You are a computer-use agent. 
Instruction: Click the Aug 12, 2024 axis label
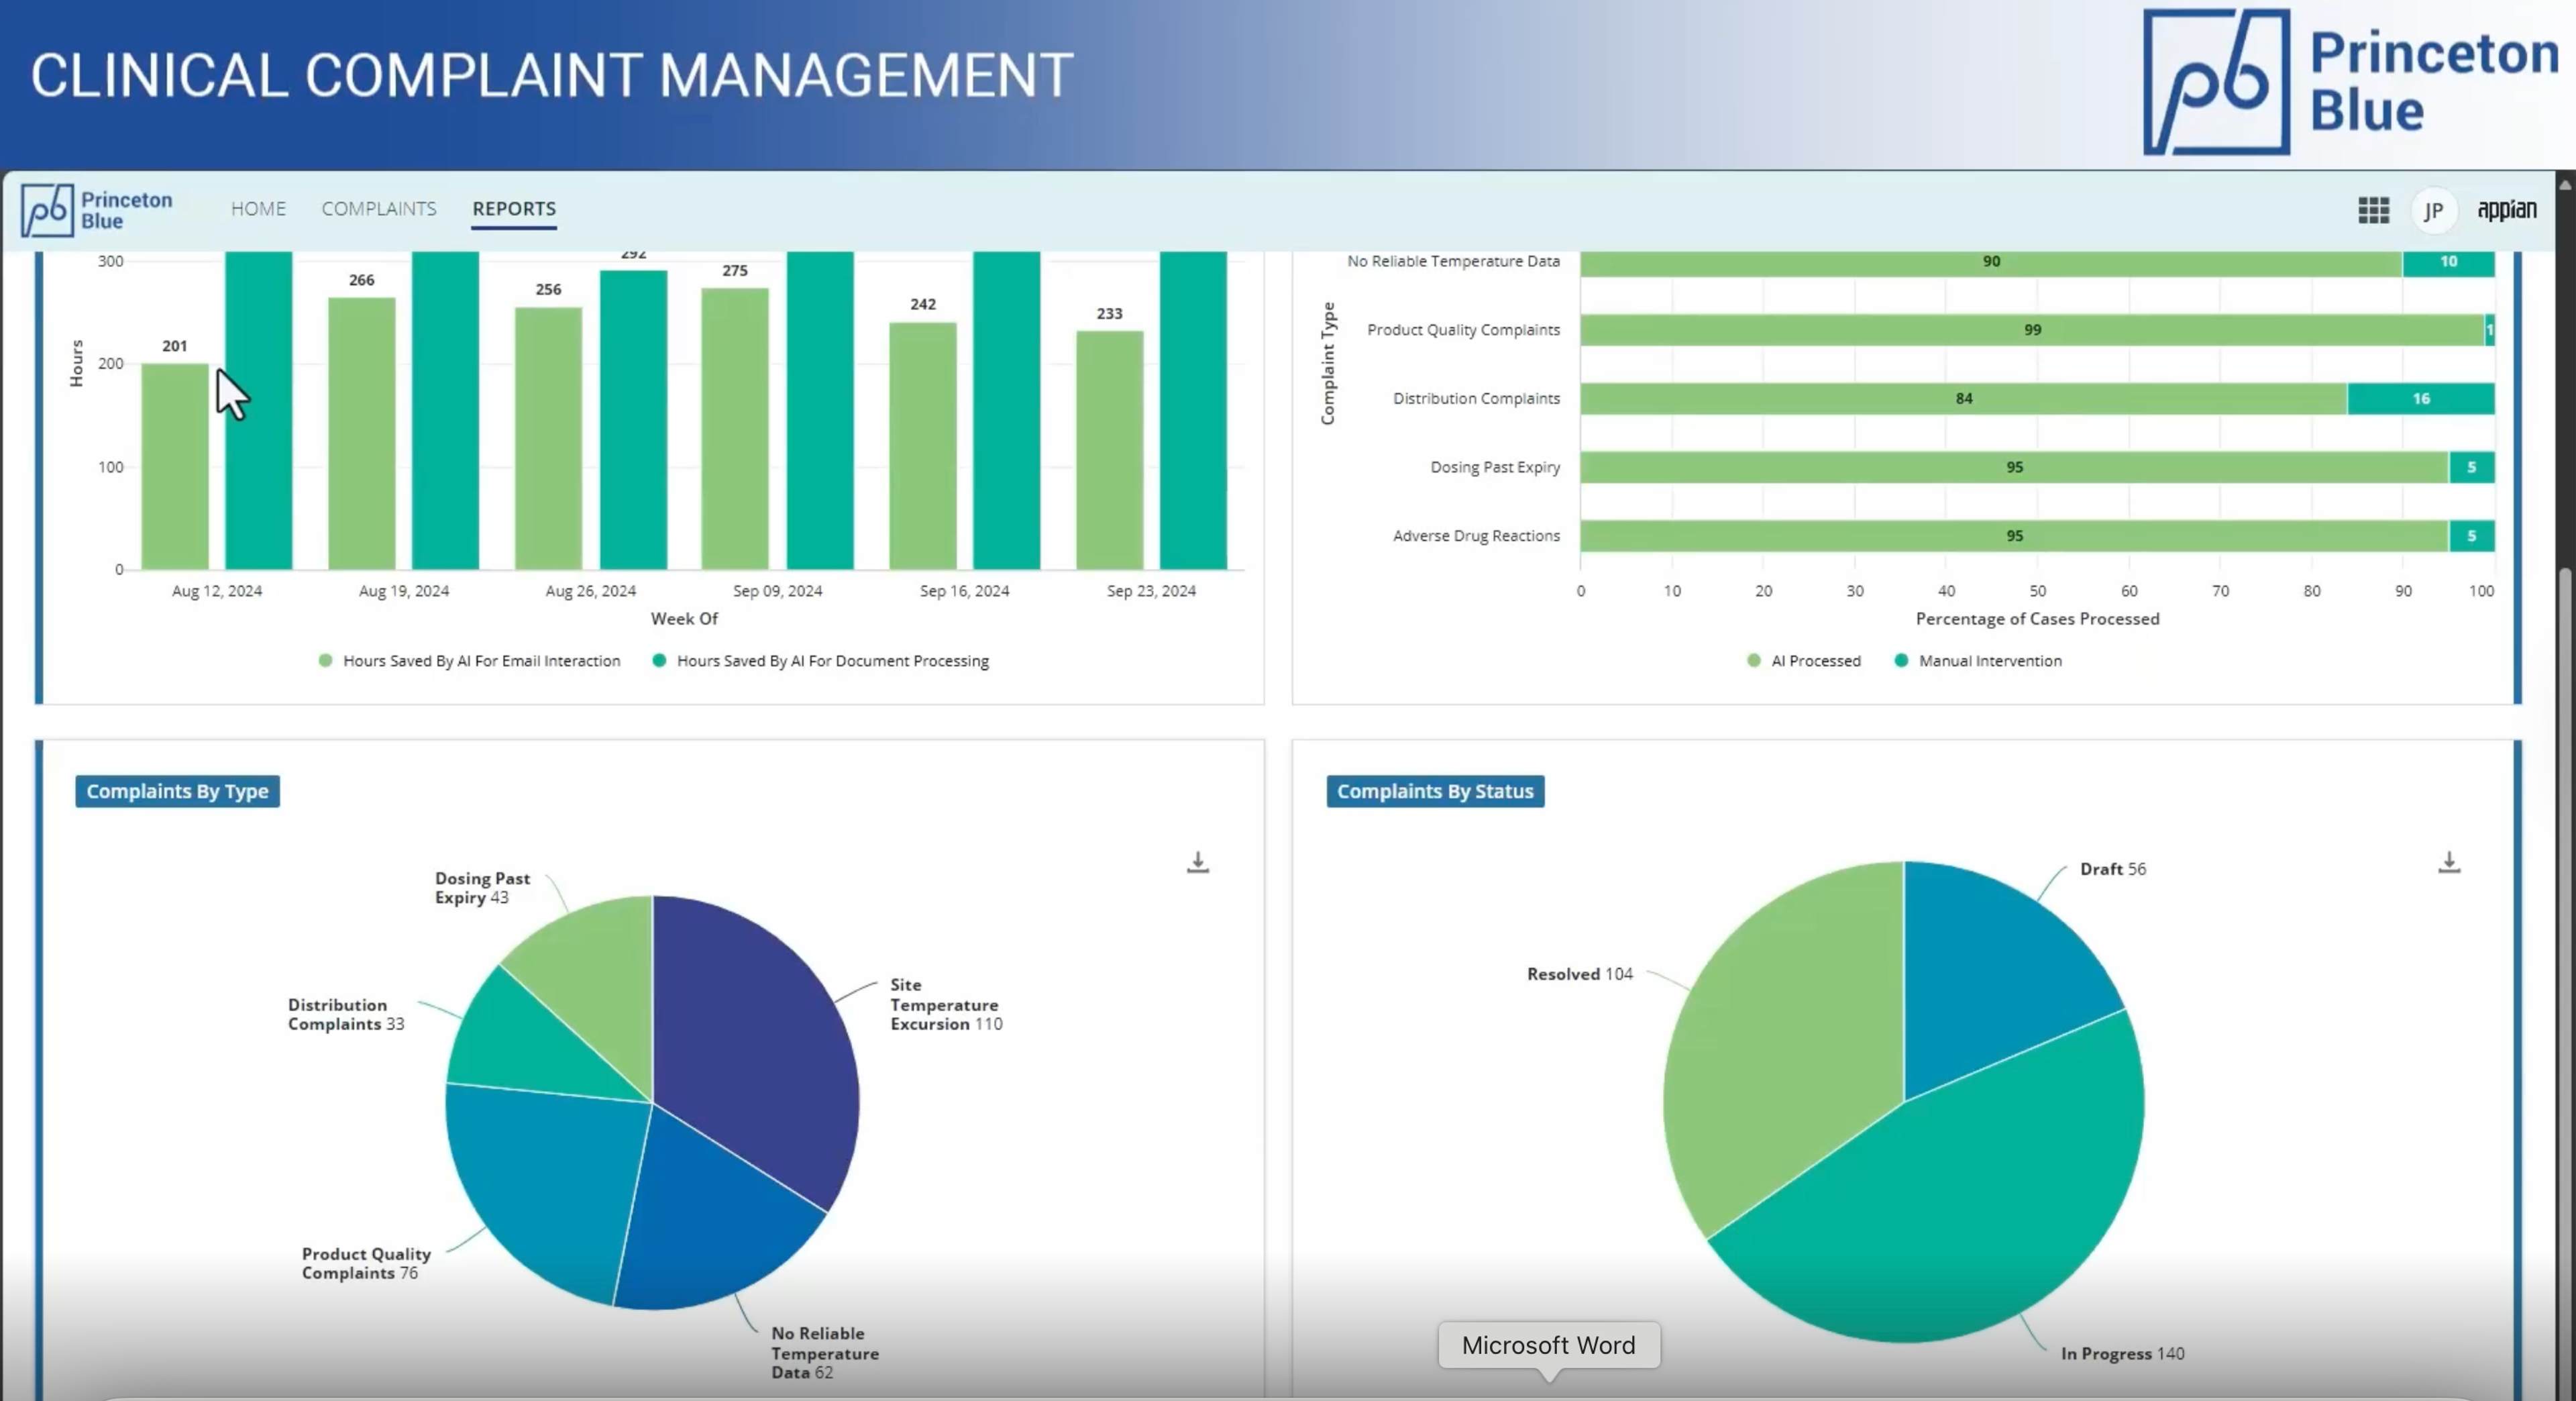click(x=217, y=591)
